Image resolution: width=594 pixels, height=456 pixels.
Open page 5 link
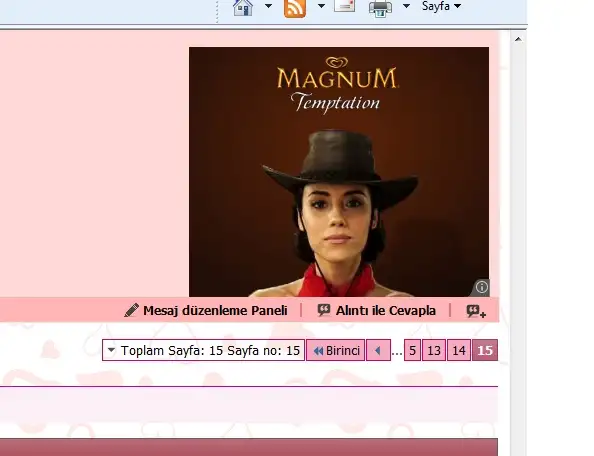point(413,350)
